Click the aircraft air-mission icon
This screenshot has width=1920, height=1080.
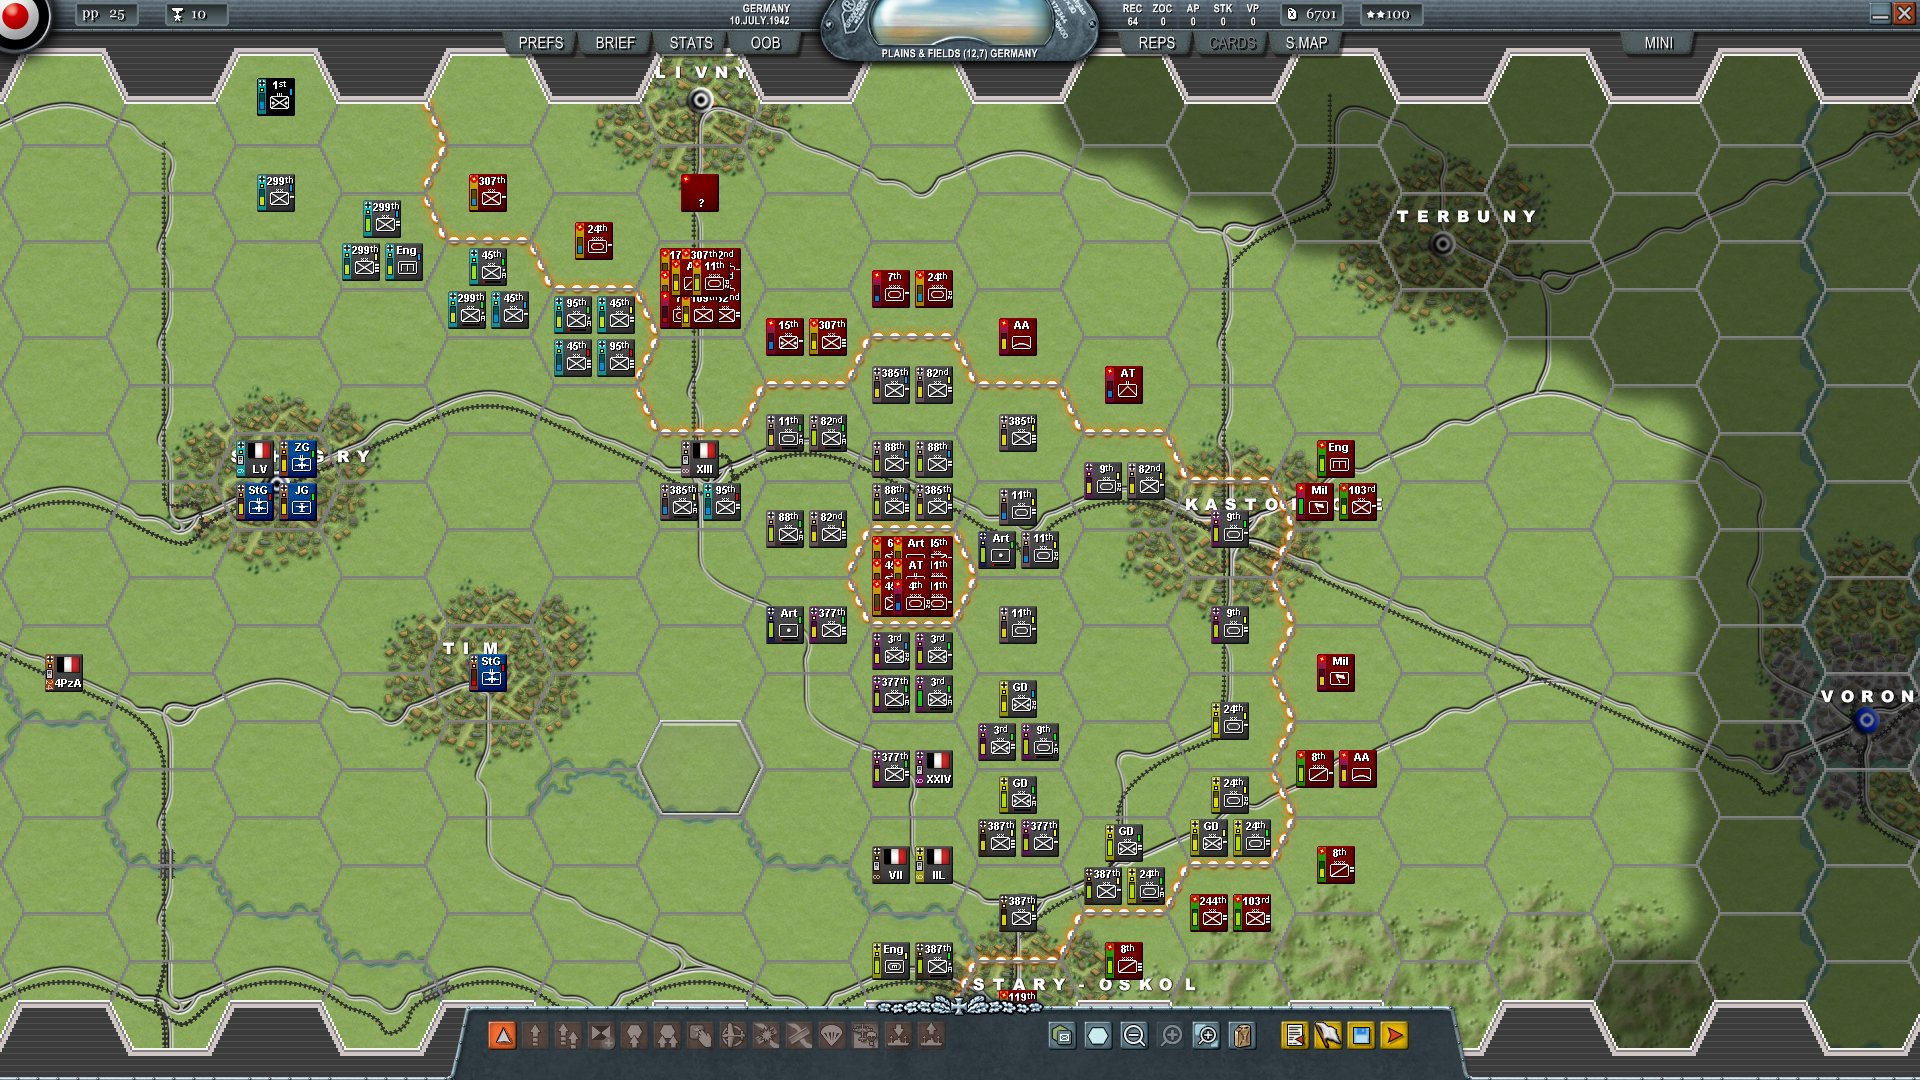click(733, 1036)
